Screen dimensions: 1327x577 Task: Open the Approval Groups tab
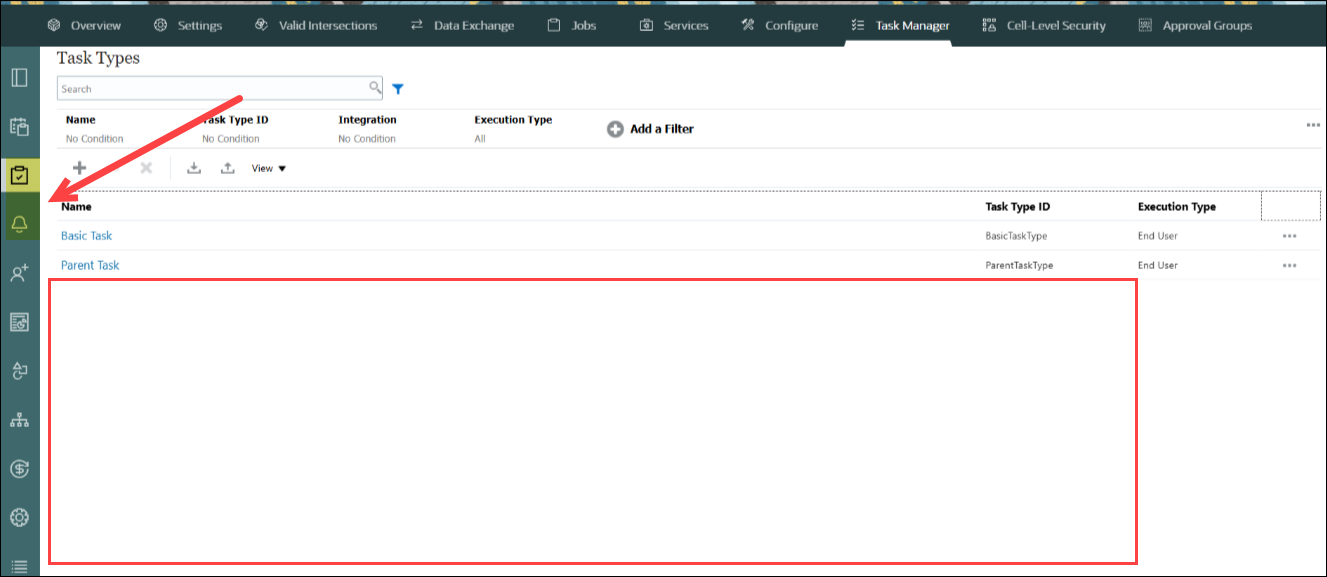pos(1194,25)
